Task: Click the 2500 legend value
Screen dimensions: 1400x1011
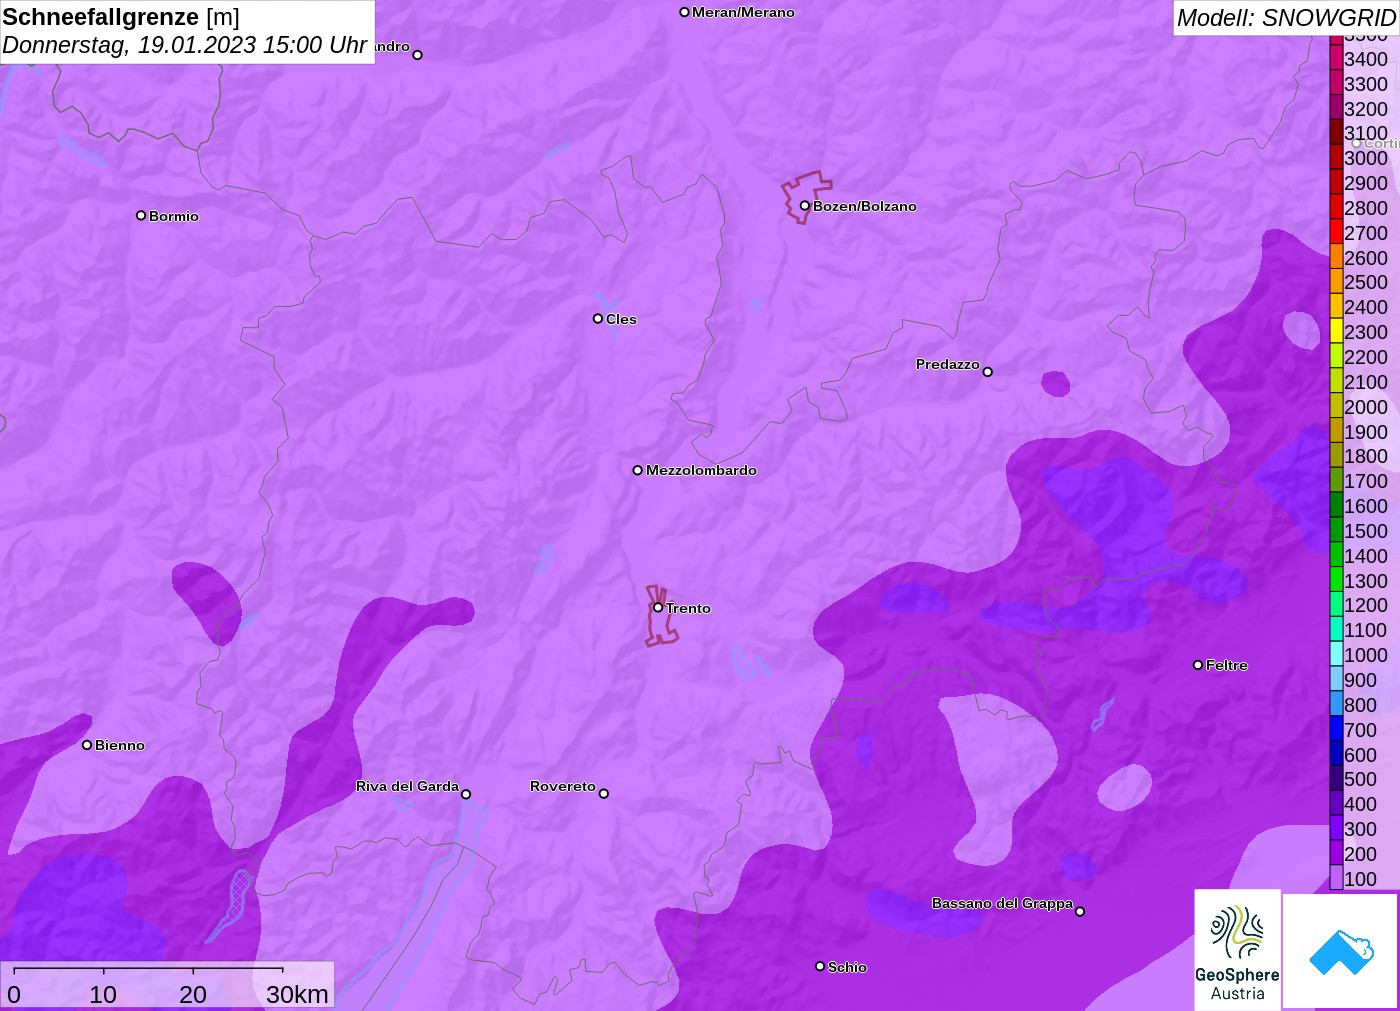Action: (1366, 282)
